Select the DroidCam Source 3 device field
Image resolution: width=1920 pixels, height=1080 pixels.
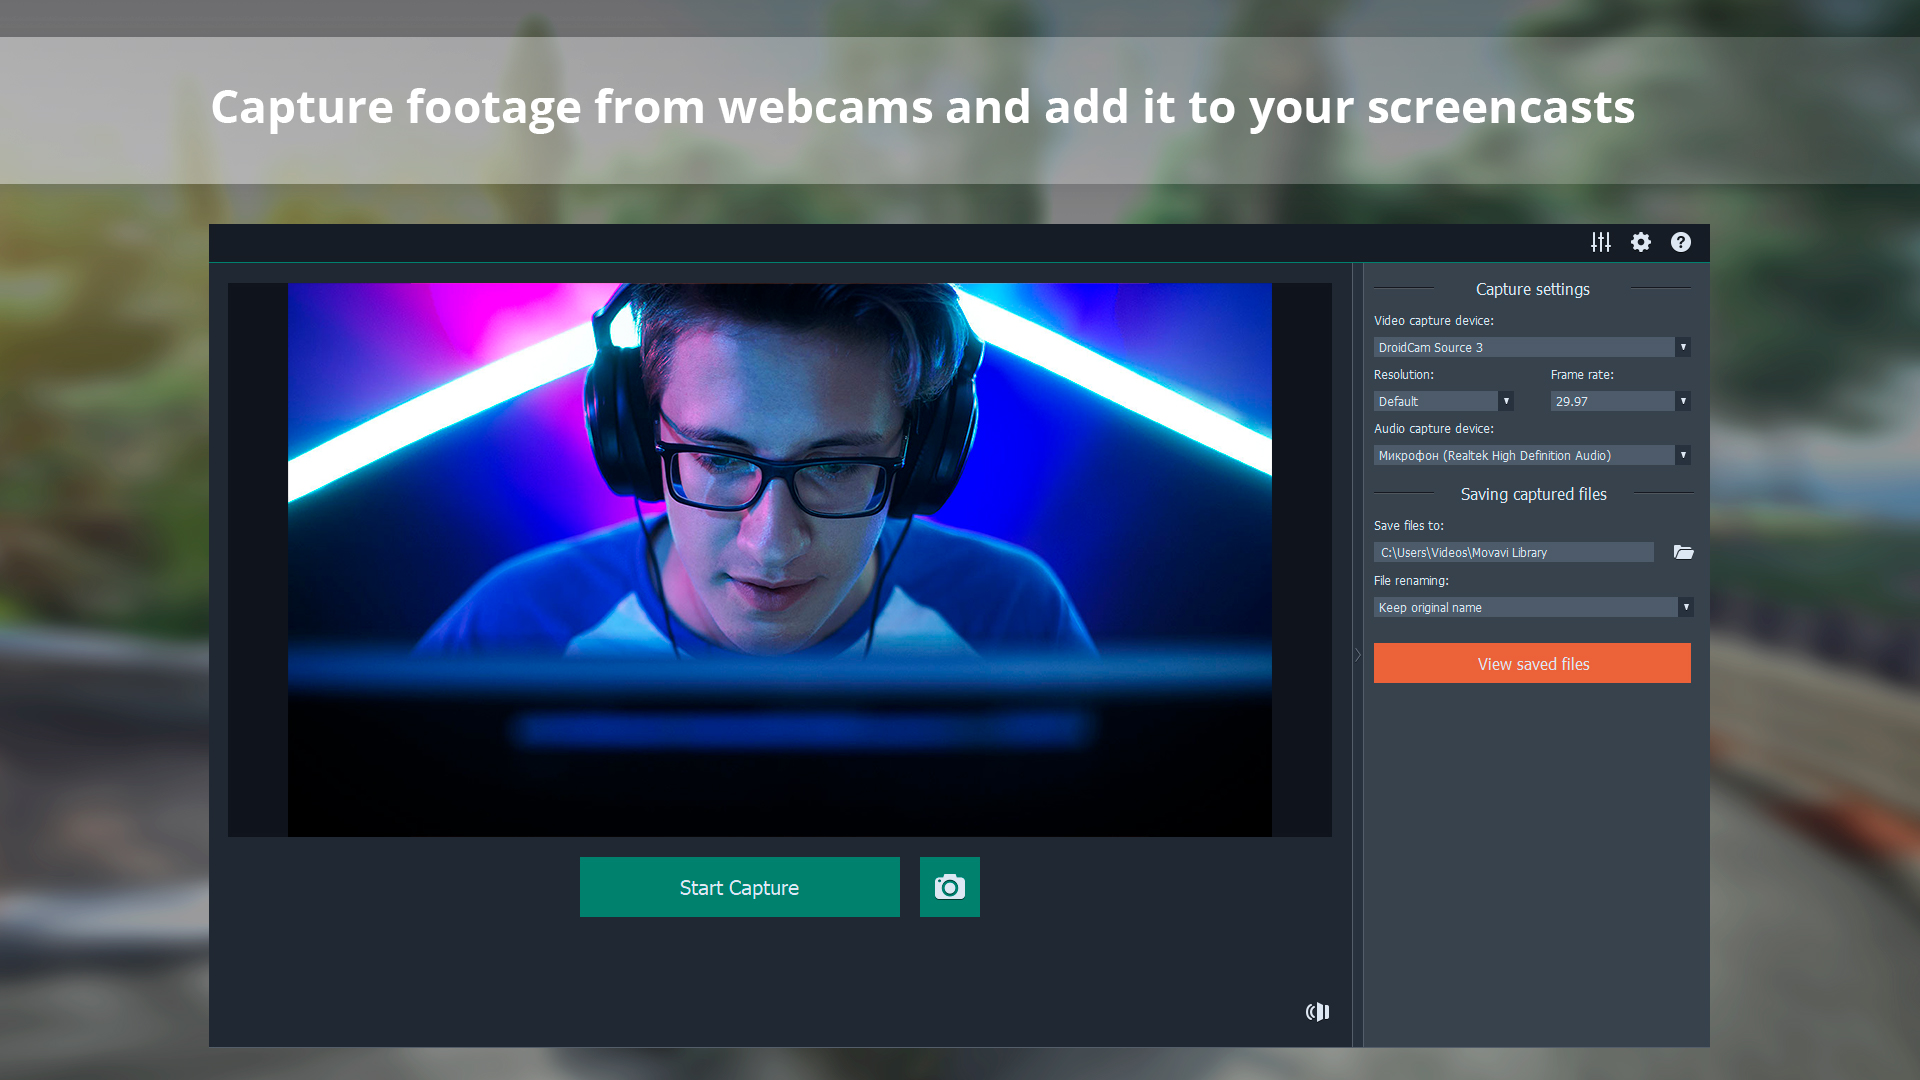(x=1520, y=347)
